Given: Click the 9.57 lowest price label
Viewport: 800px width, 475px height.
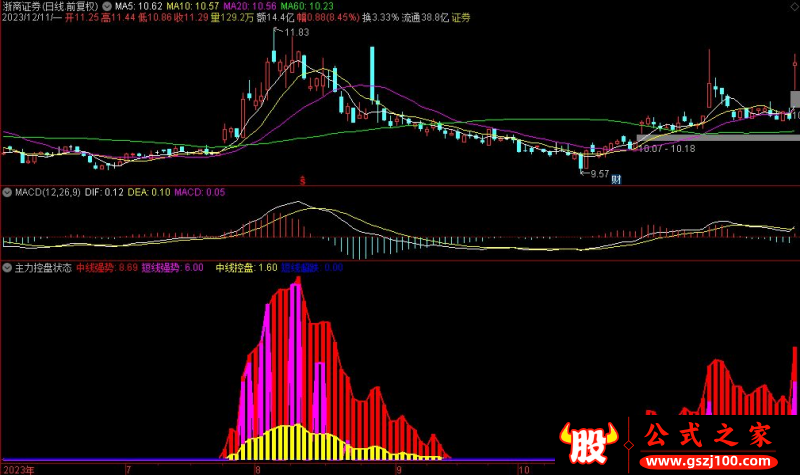Looking at the screenshot, I should coord(599,174).
